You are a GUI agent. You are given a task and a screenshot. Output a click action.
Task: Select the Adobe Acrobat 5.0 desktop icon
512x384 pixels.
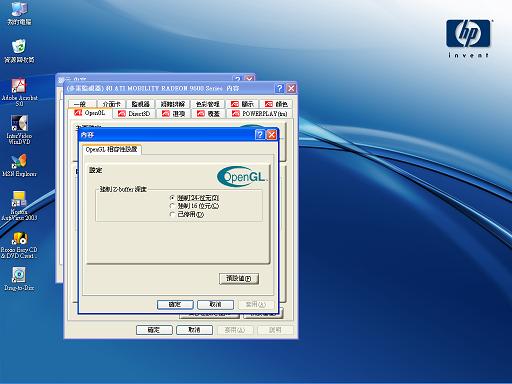[x=19, y=92]
